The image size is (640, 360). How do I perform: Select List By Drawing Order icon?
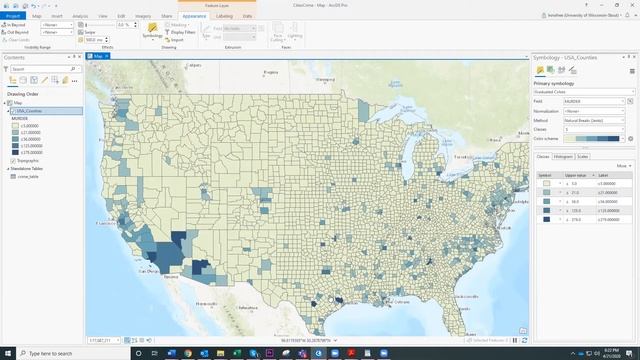[13, 80]
